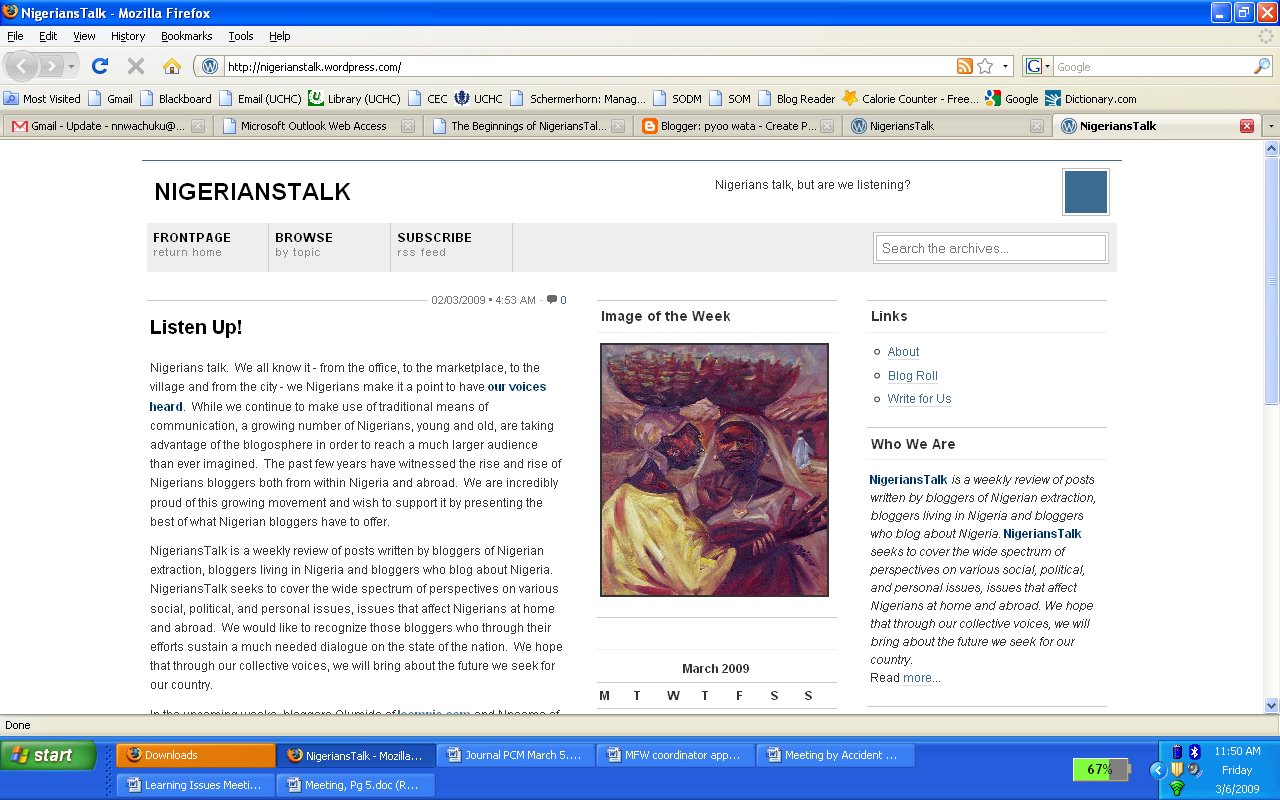Open the recent pages history dropdown arrow
Image resolution: width=1280 pixels, height=800 pixels.
click(71, 66)
